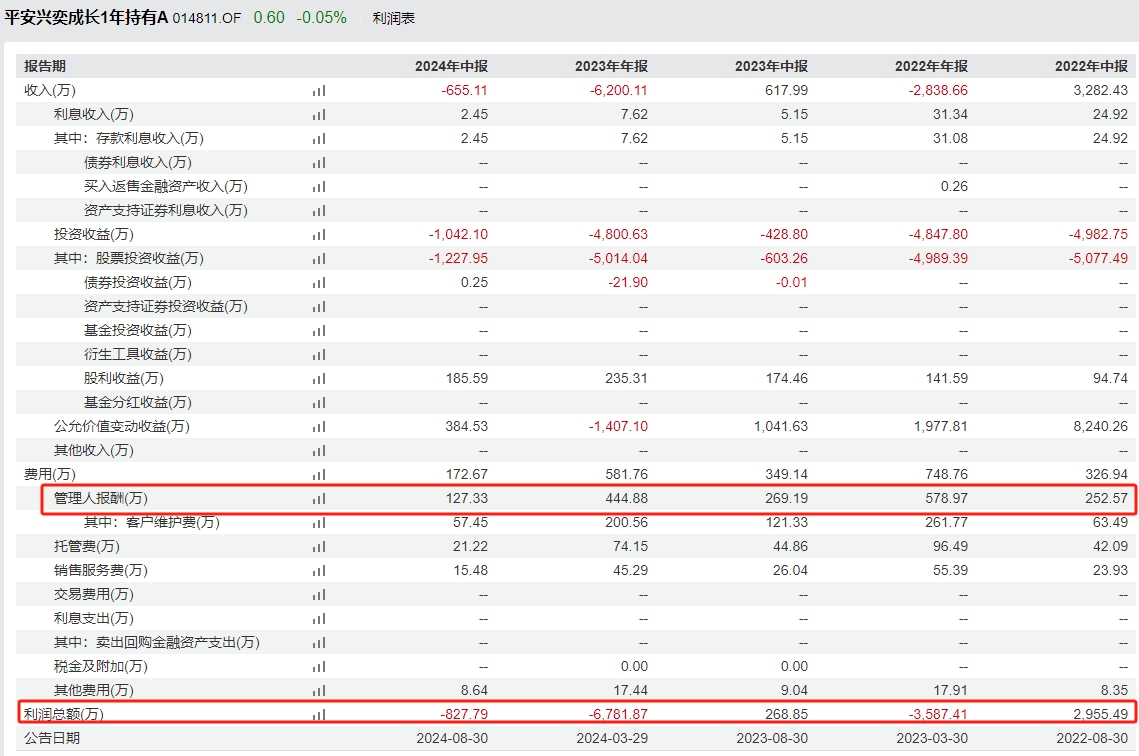Click the 578.97 manager fee cell
The width and height of the screenshot is (1139, 756).
coord(947,498)
